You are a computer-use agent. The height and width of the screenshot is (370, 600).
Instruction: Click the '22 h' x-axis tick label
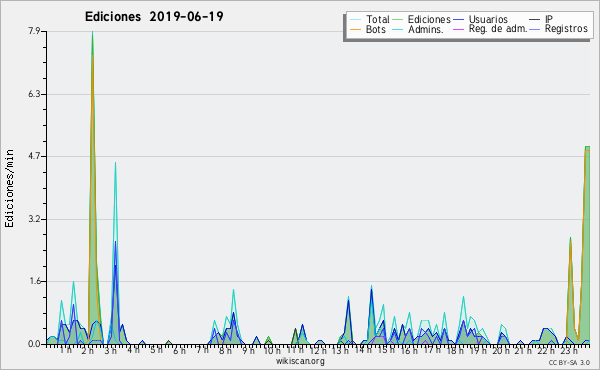[546, 350]
